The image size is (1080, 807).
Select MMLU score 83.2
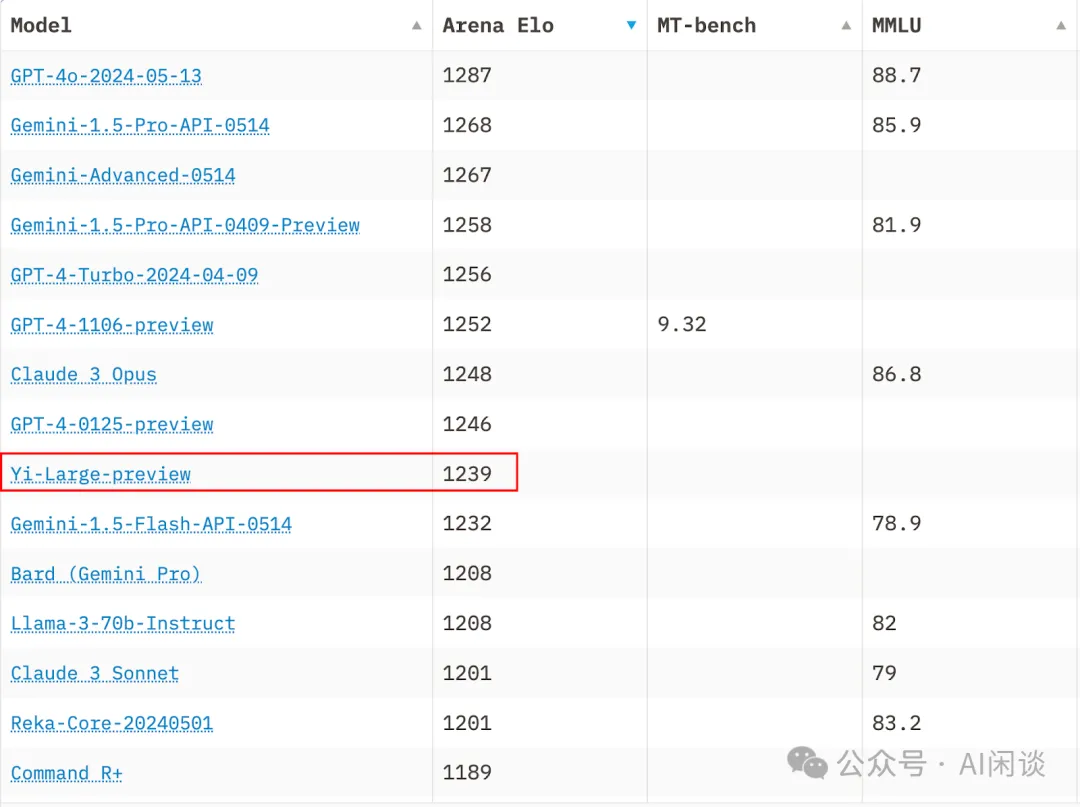coord(897,723)
